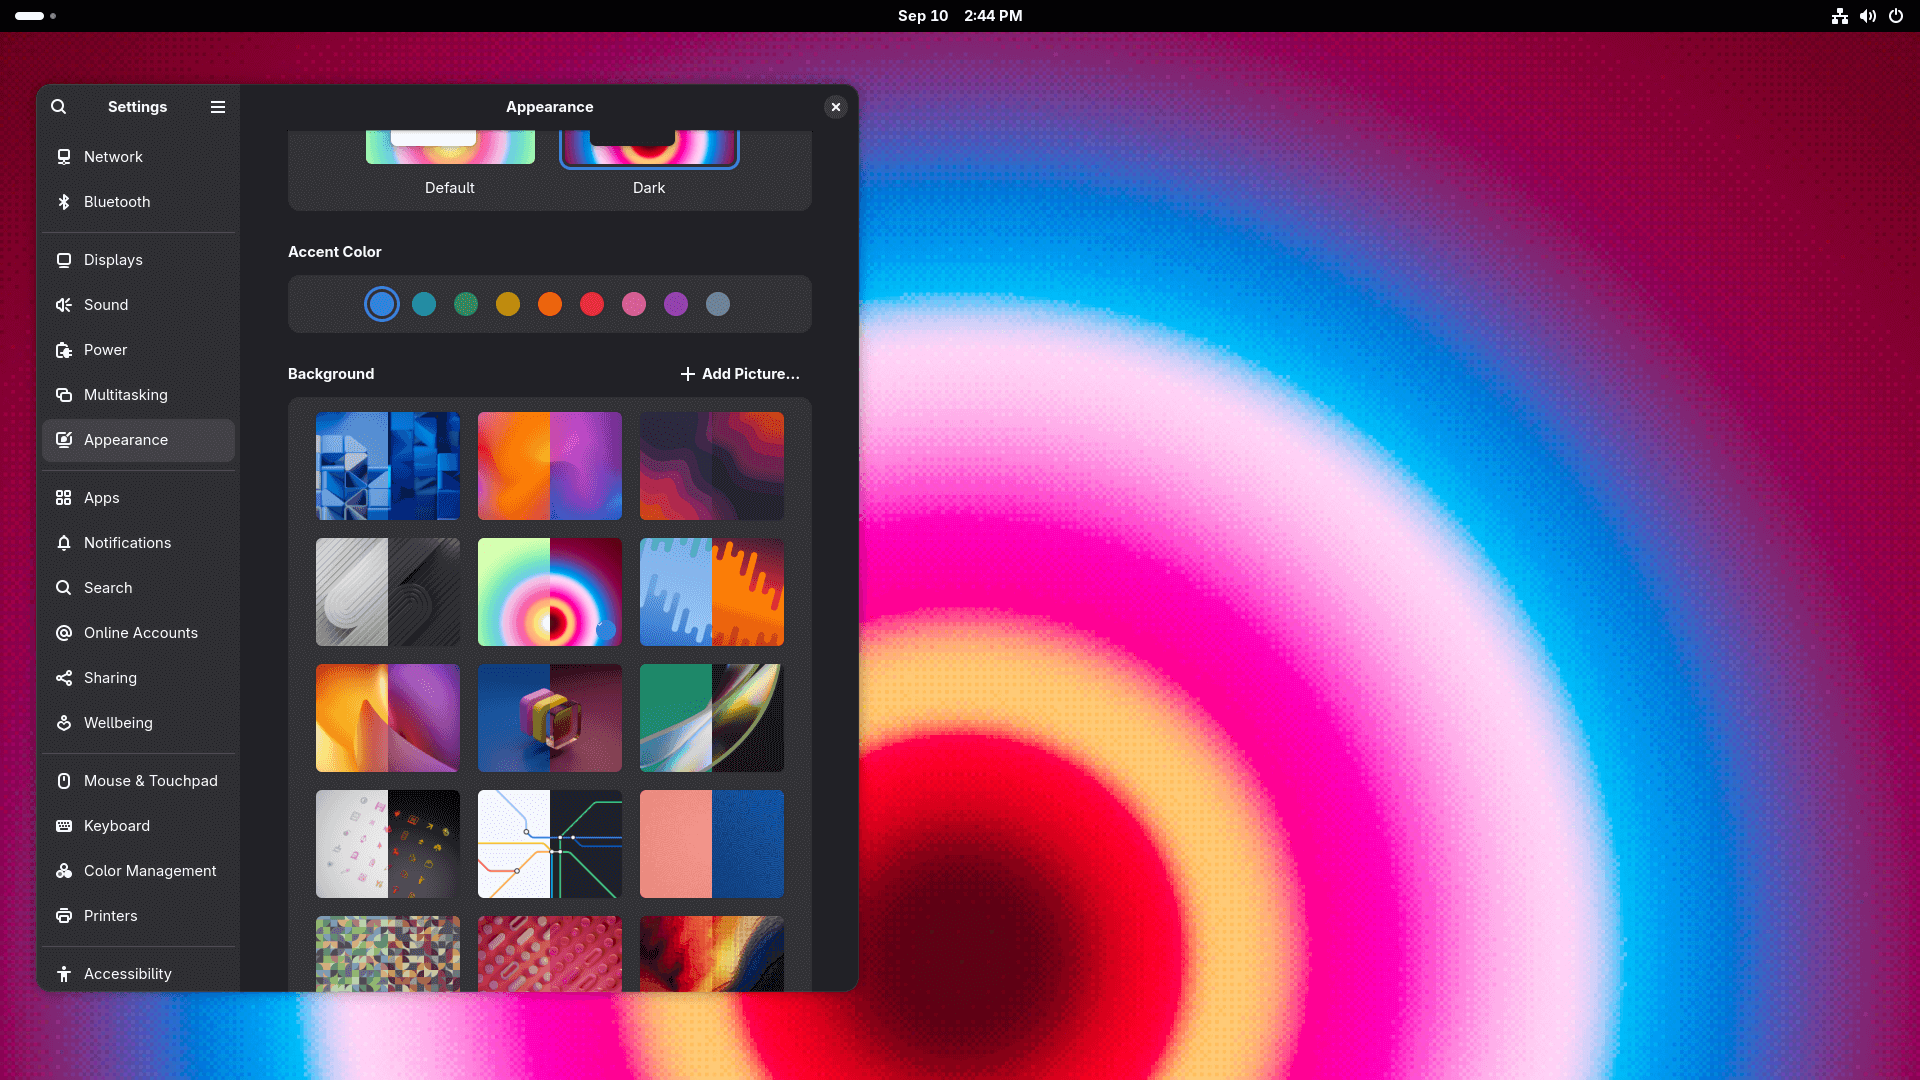Open the hamburger menu in Settings
The width and height of the screenshot is (1920, 1080).
point(218,107)
